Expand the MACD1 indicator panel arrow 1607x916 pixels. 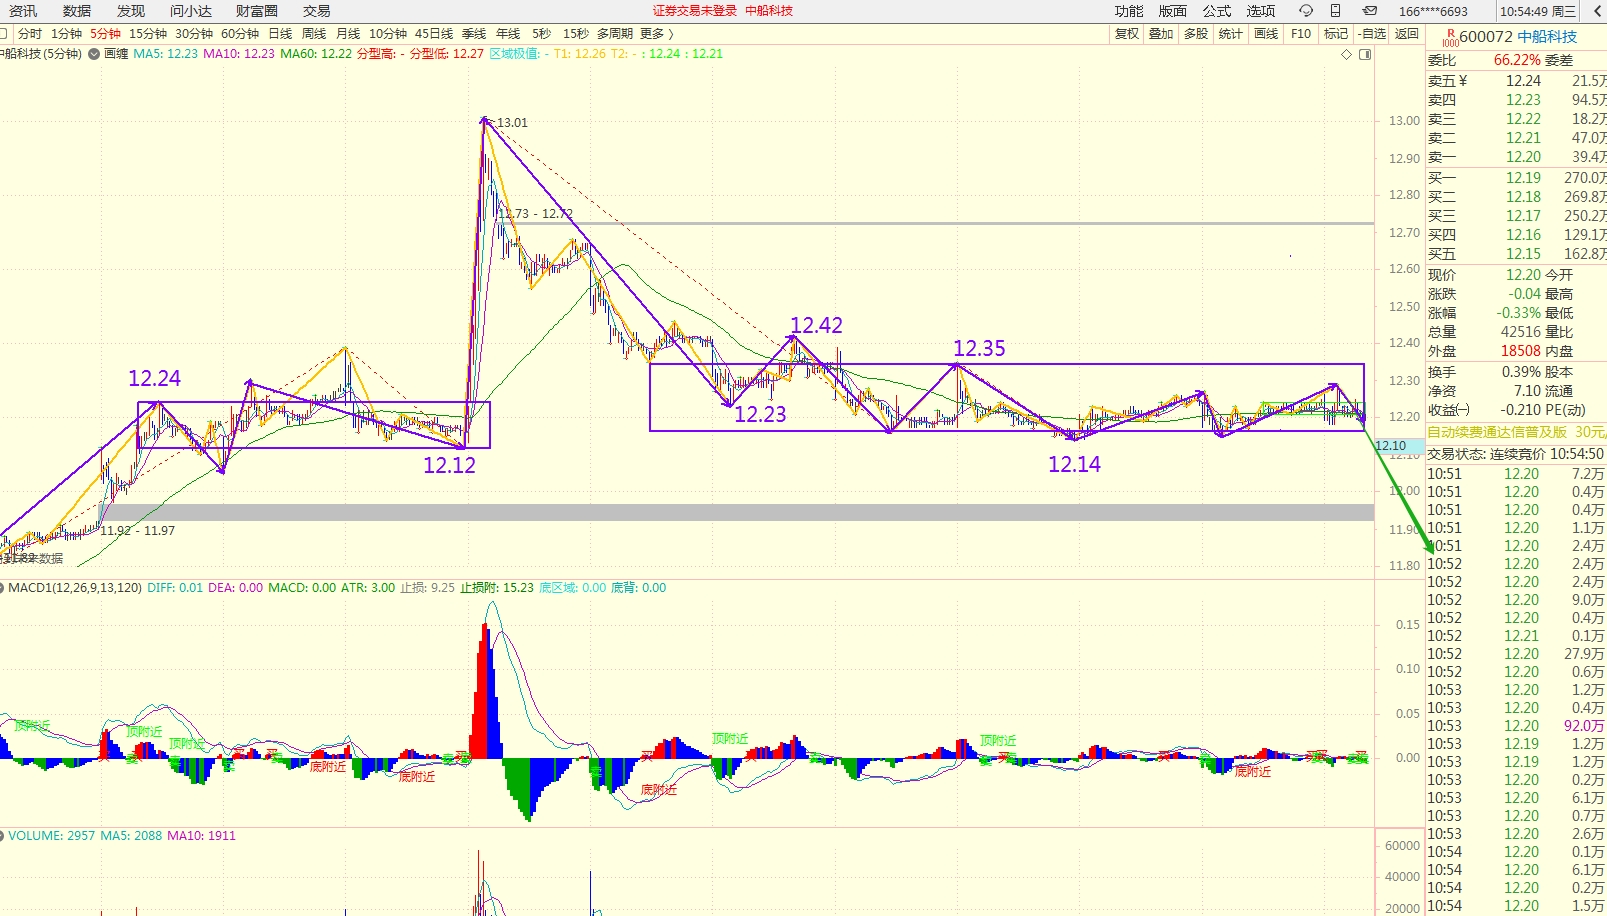[3, 588]
